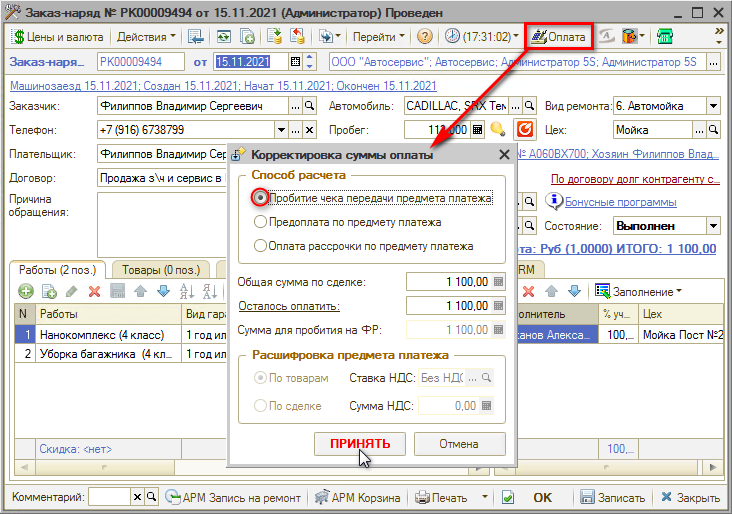Viewport: 732px width, 514px height.
Task: Click the green cash register icon in toolbar
Action: coord(664,37)
